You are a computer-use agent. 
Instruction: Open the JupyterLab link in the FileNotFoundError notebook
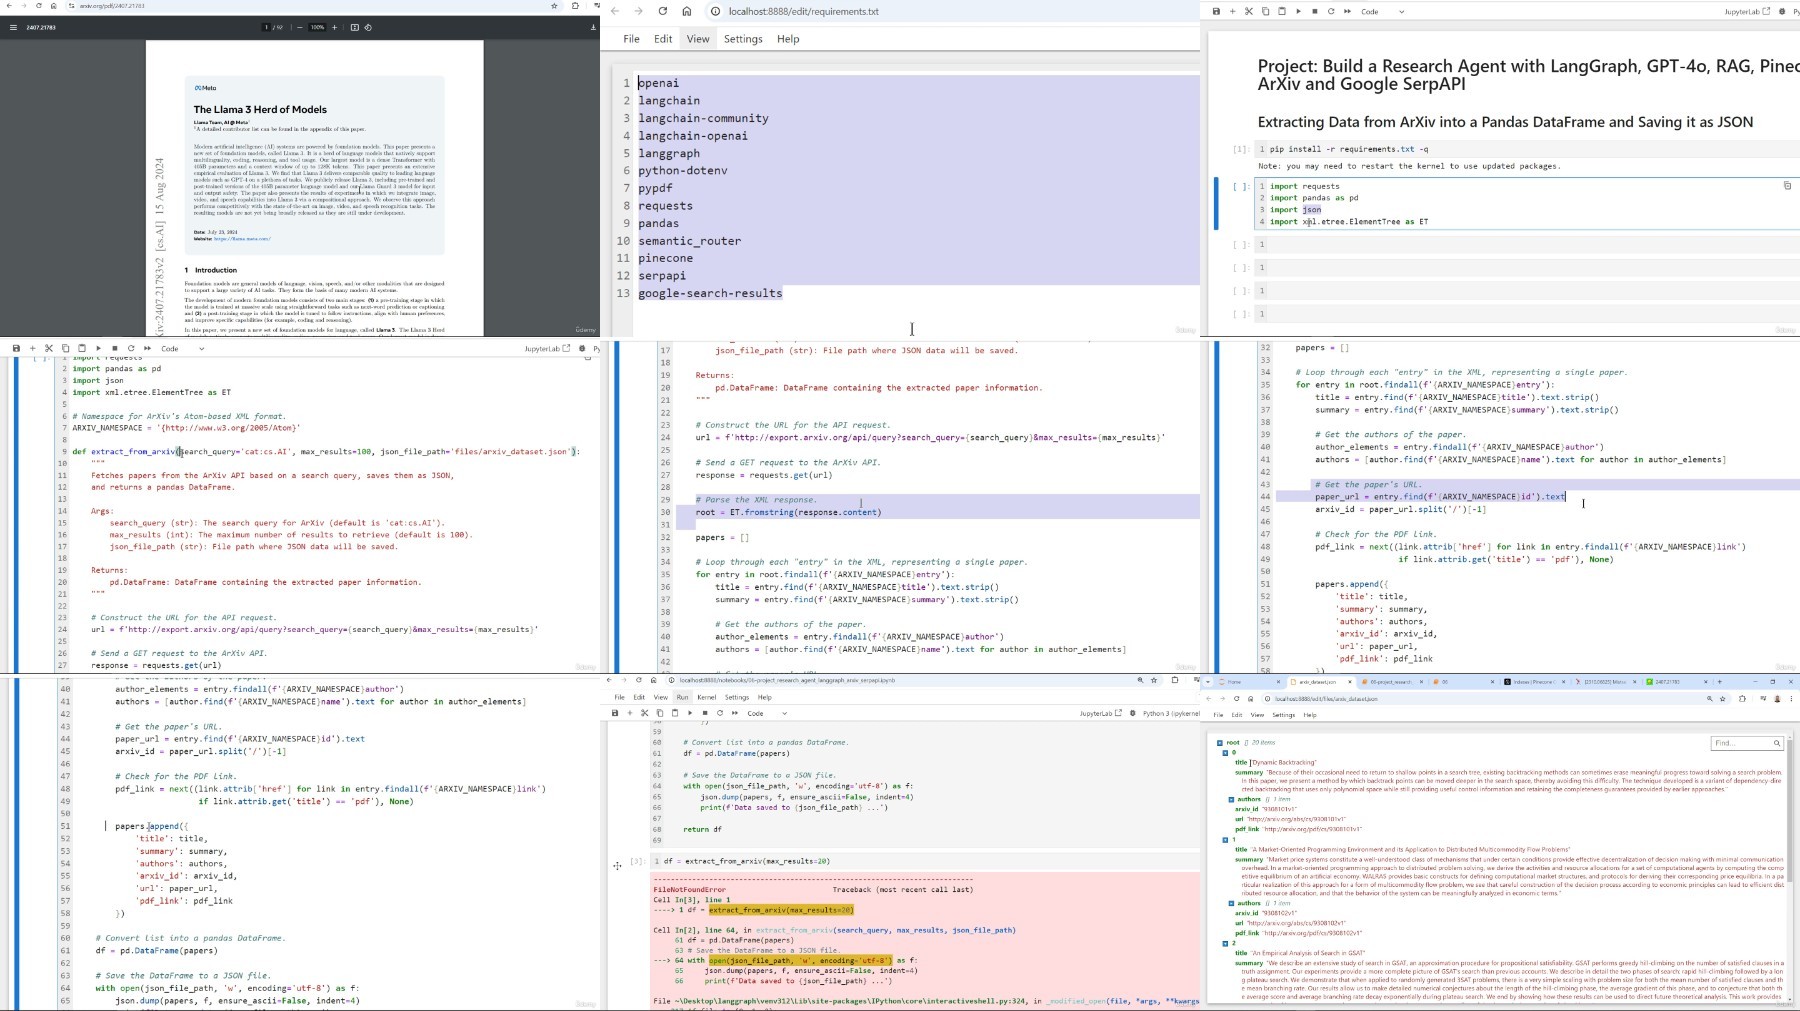(x=1101, y=713)
